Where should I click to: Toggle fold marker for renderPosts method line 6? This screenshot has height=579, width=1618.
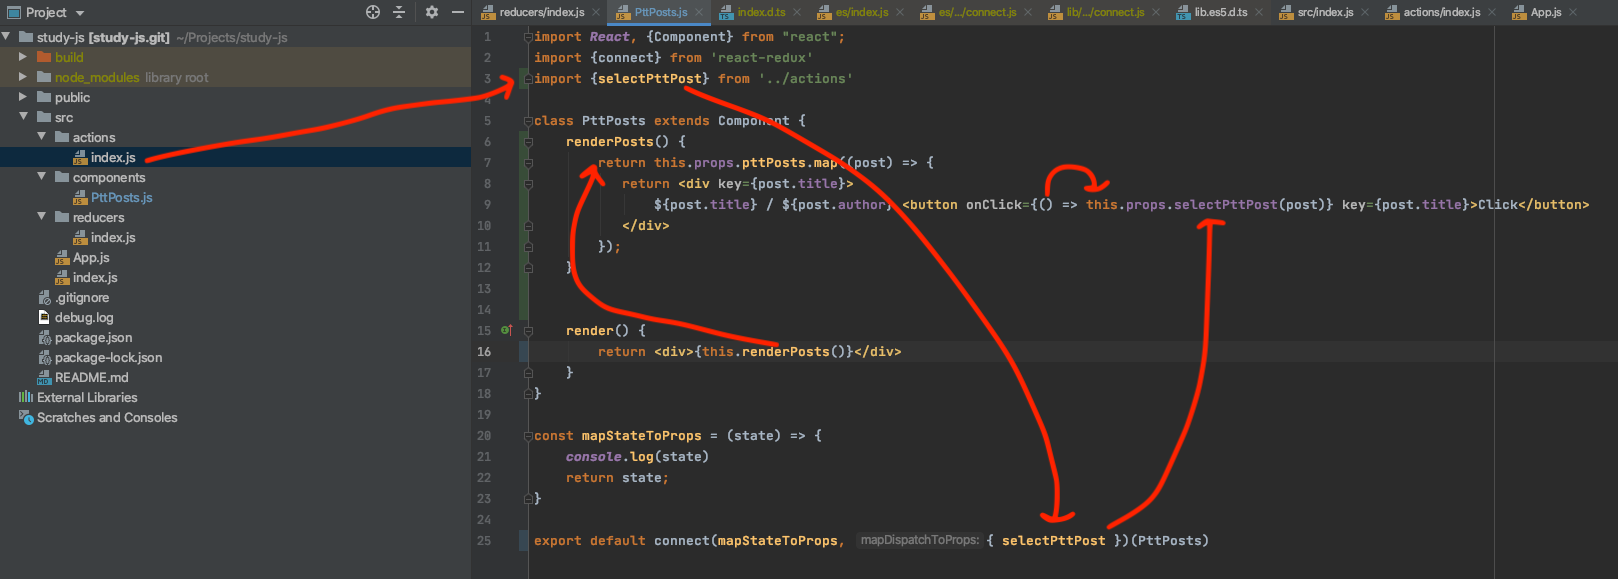[x=528, y=142]
